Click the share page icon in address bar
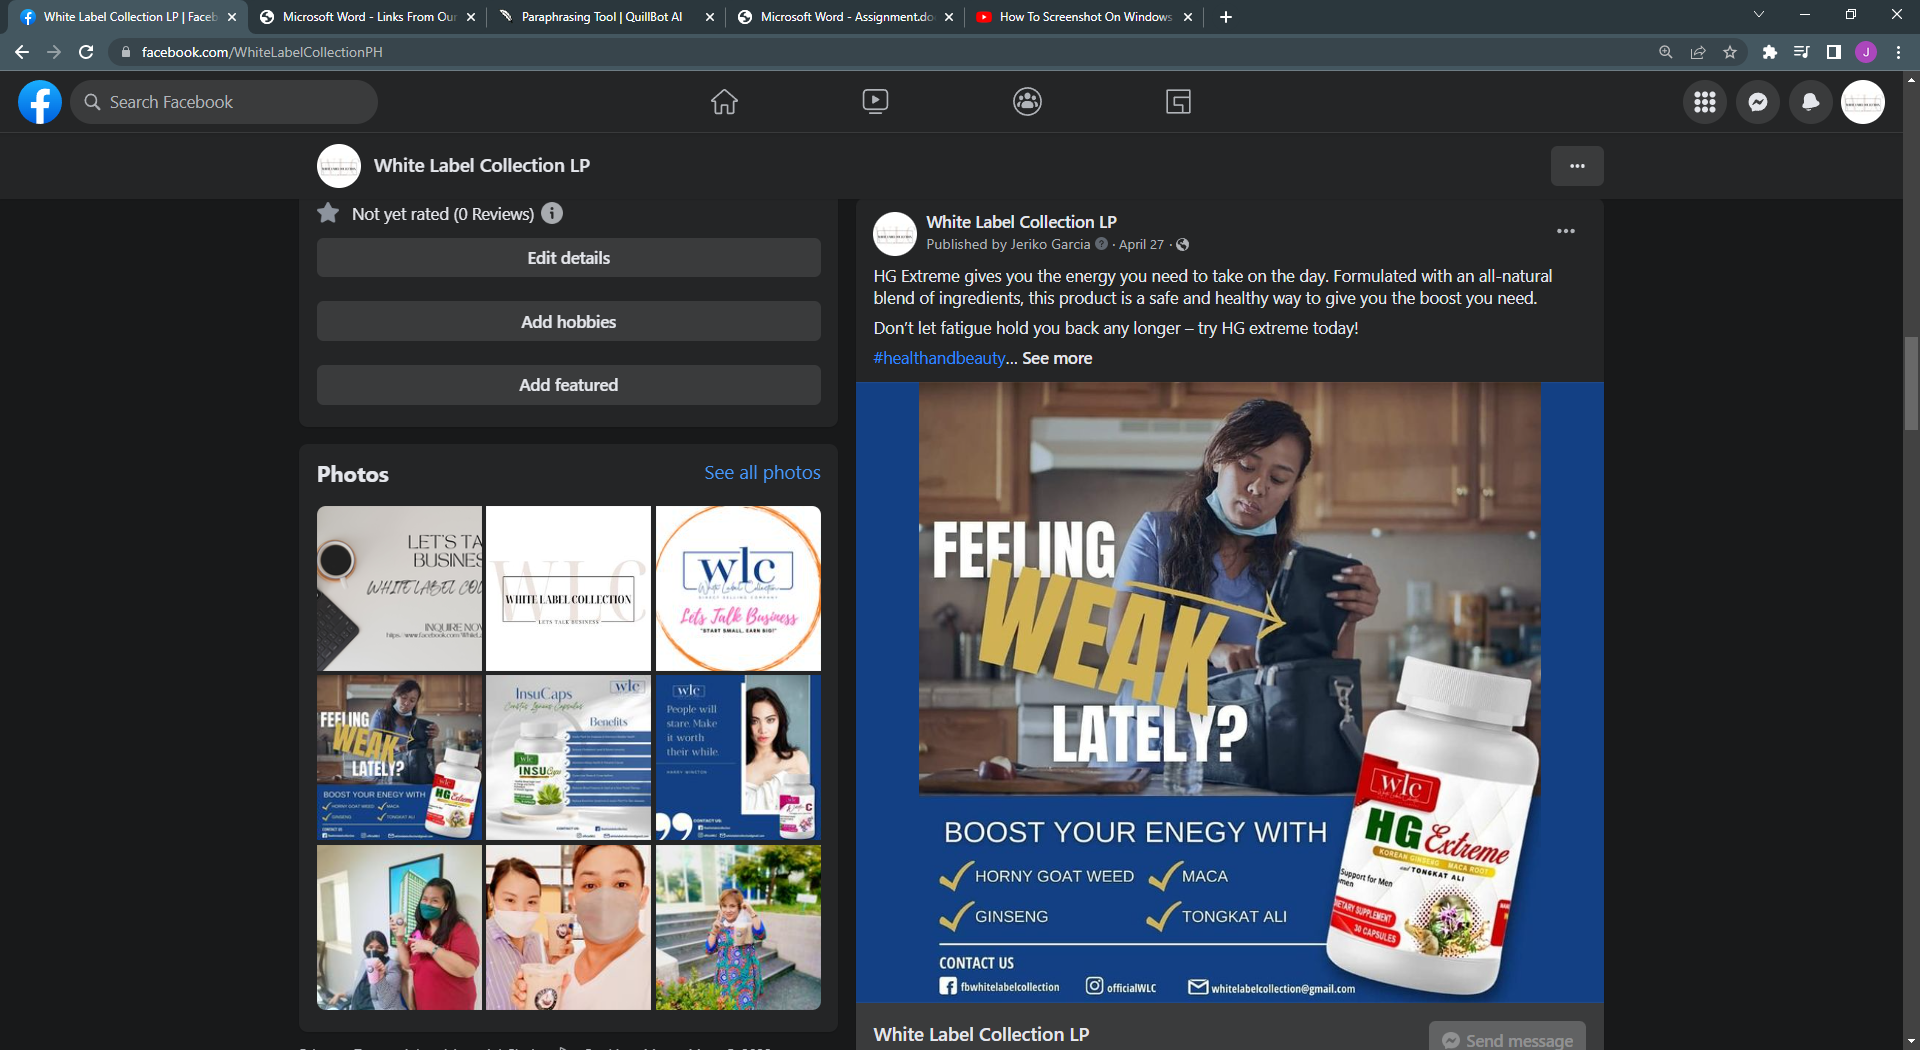 [1698, 52]
